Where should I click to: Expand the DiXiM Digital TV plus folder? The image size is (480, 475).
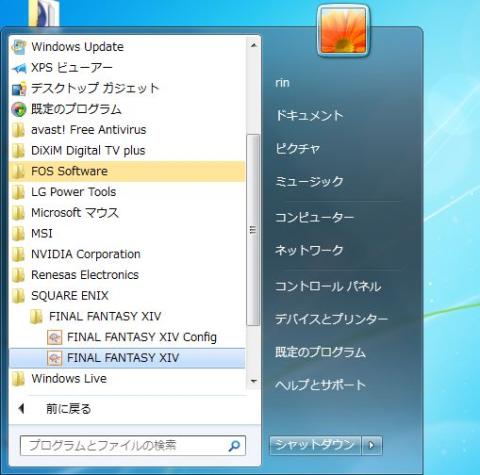127,151
